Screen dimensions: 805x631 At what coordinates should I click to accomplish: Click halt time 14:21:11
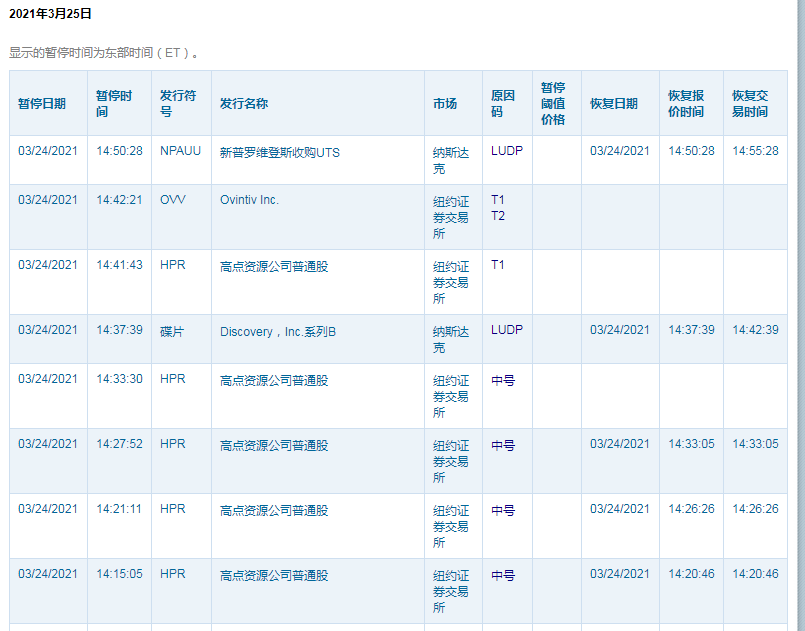[119, 509]
